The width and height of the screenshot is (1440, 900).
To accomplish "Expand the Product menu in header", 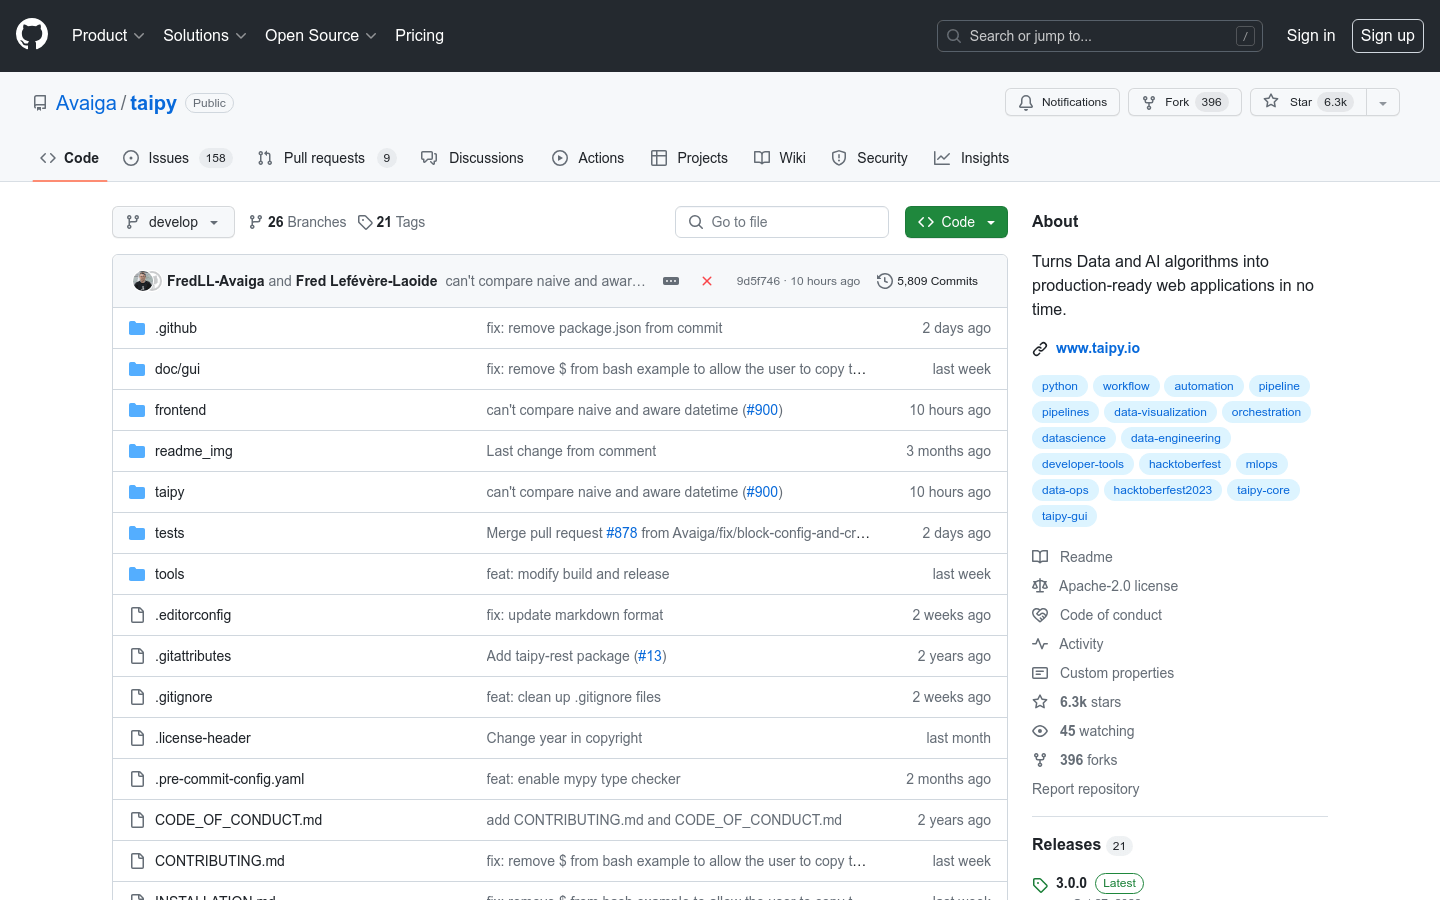I will pos(108,35).
